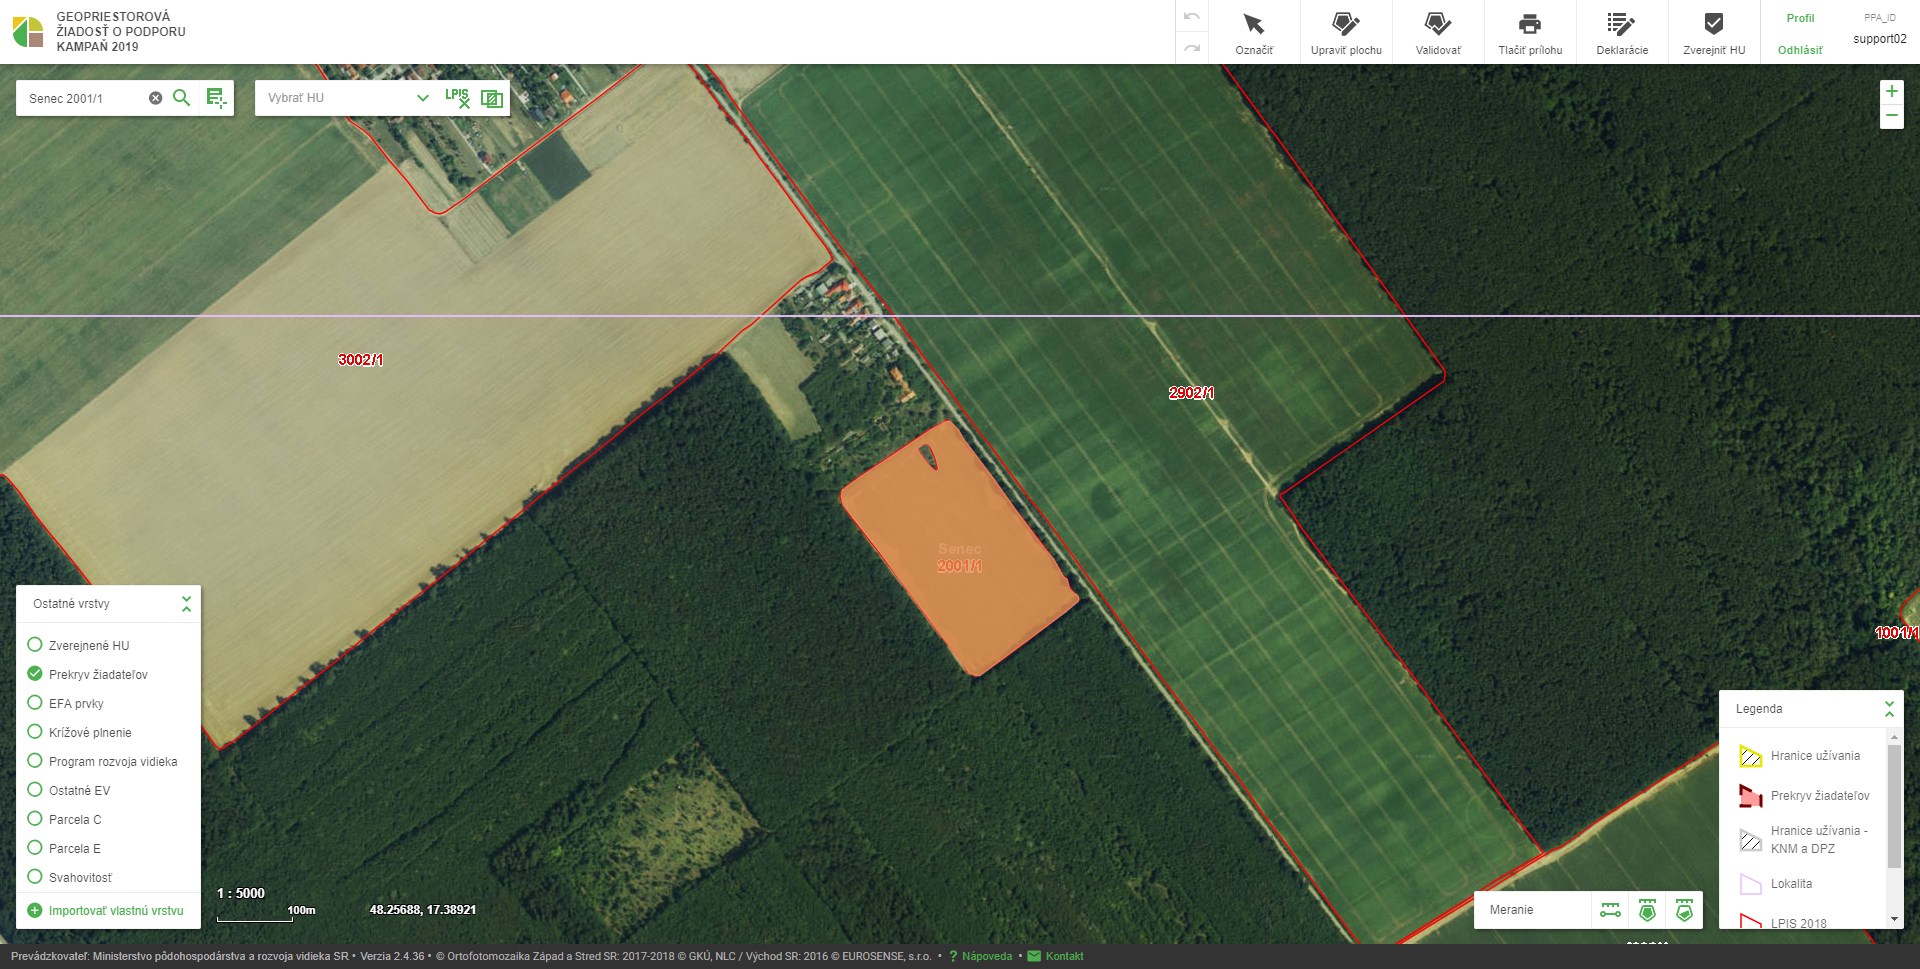Enable the Zverejnené HU layer

pyautogui.click(x=35, y=645)
